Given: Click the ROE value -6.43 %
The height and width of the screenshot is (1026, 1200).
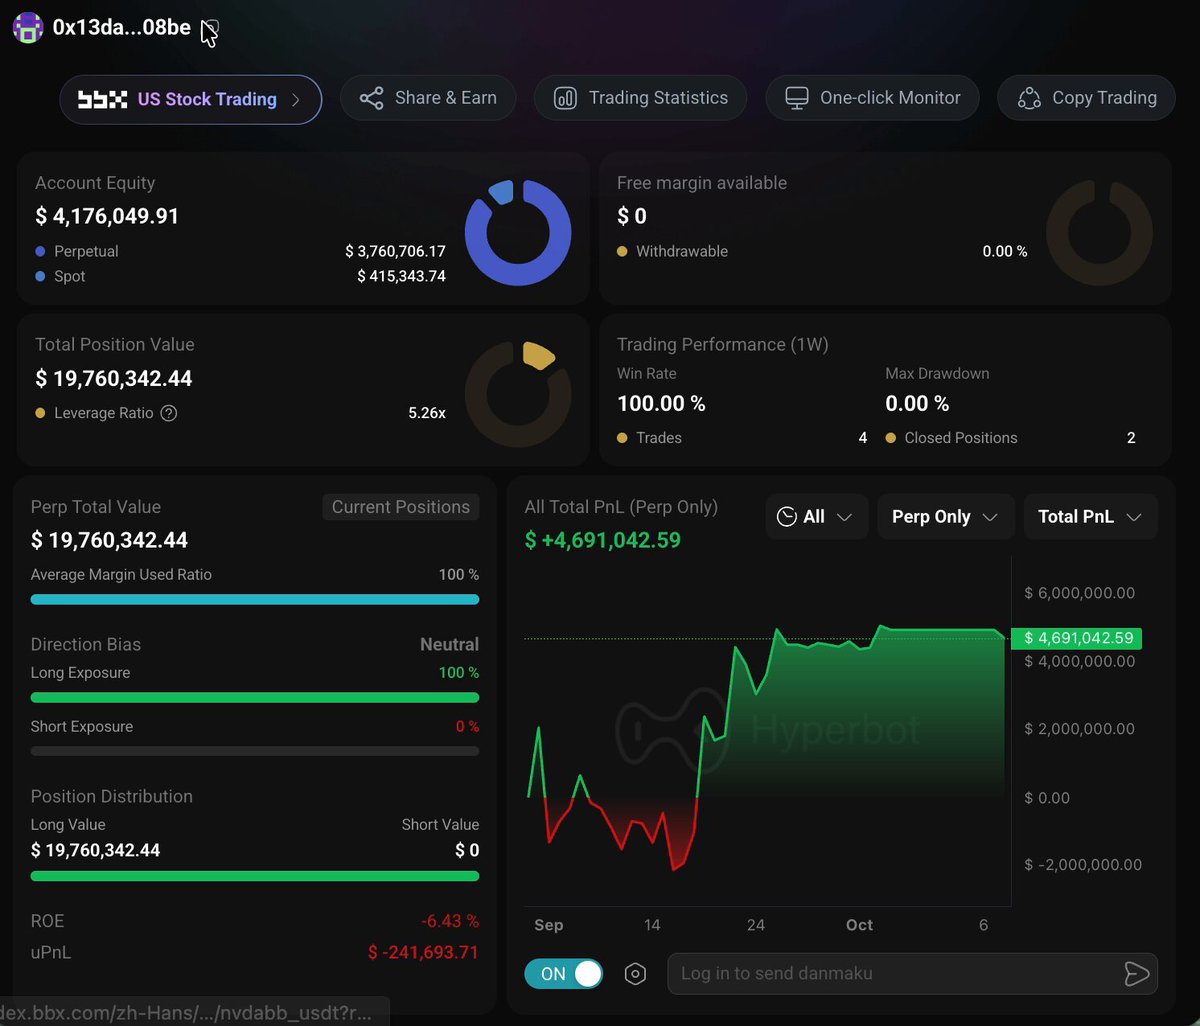Looking at the screenshot, I should point(450,921).
